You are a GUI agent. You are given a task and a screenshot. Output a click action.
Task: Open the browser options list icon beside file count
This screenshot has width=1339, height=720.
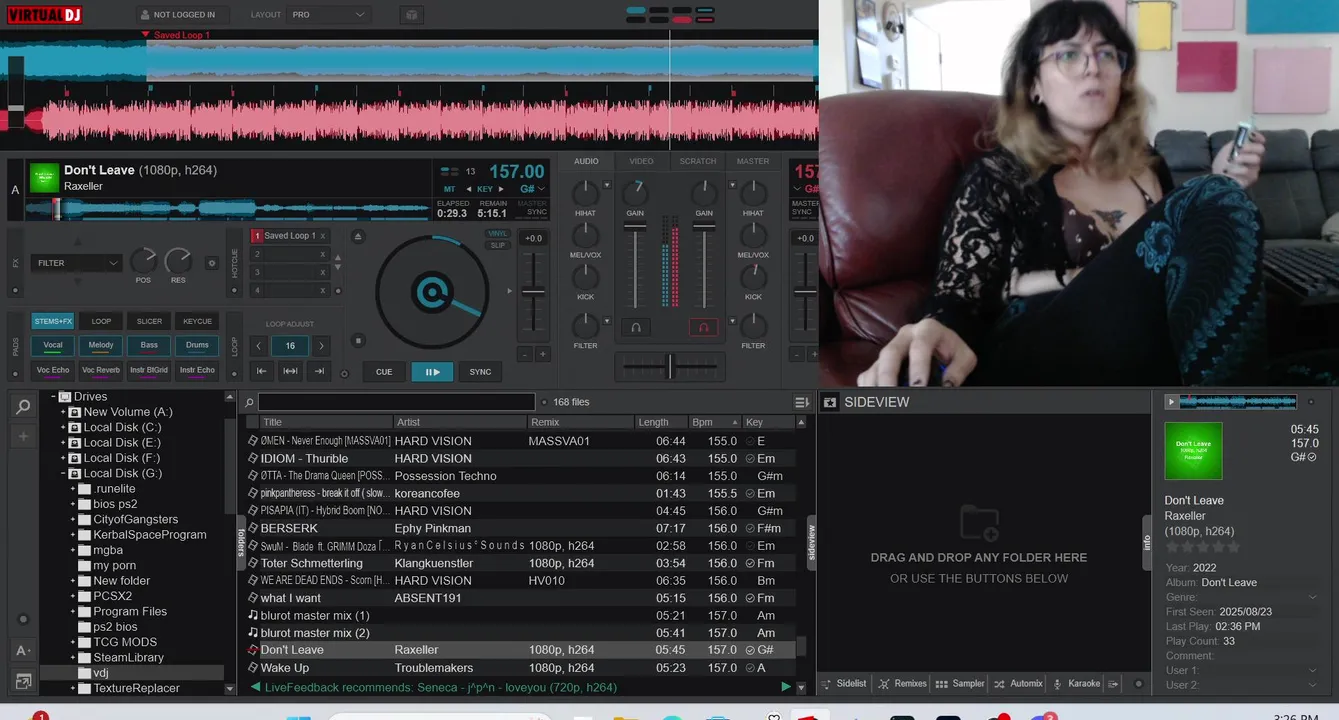pos(802,402)
